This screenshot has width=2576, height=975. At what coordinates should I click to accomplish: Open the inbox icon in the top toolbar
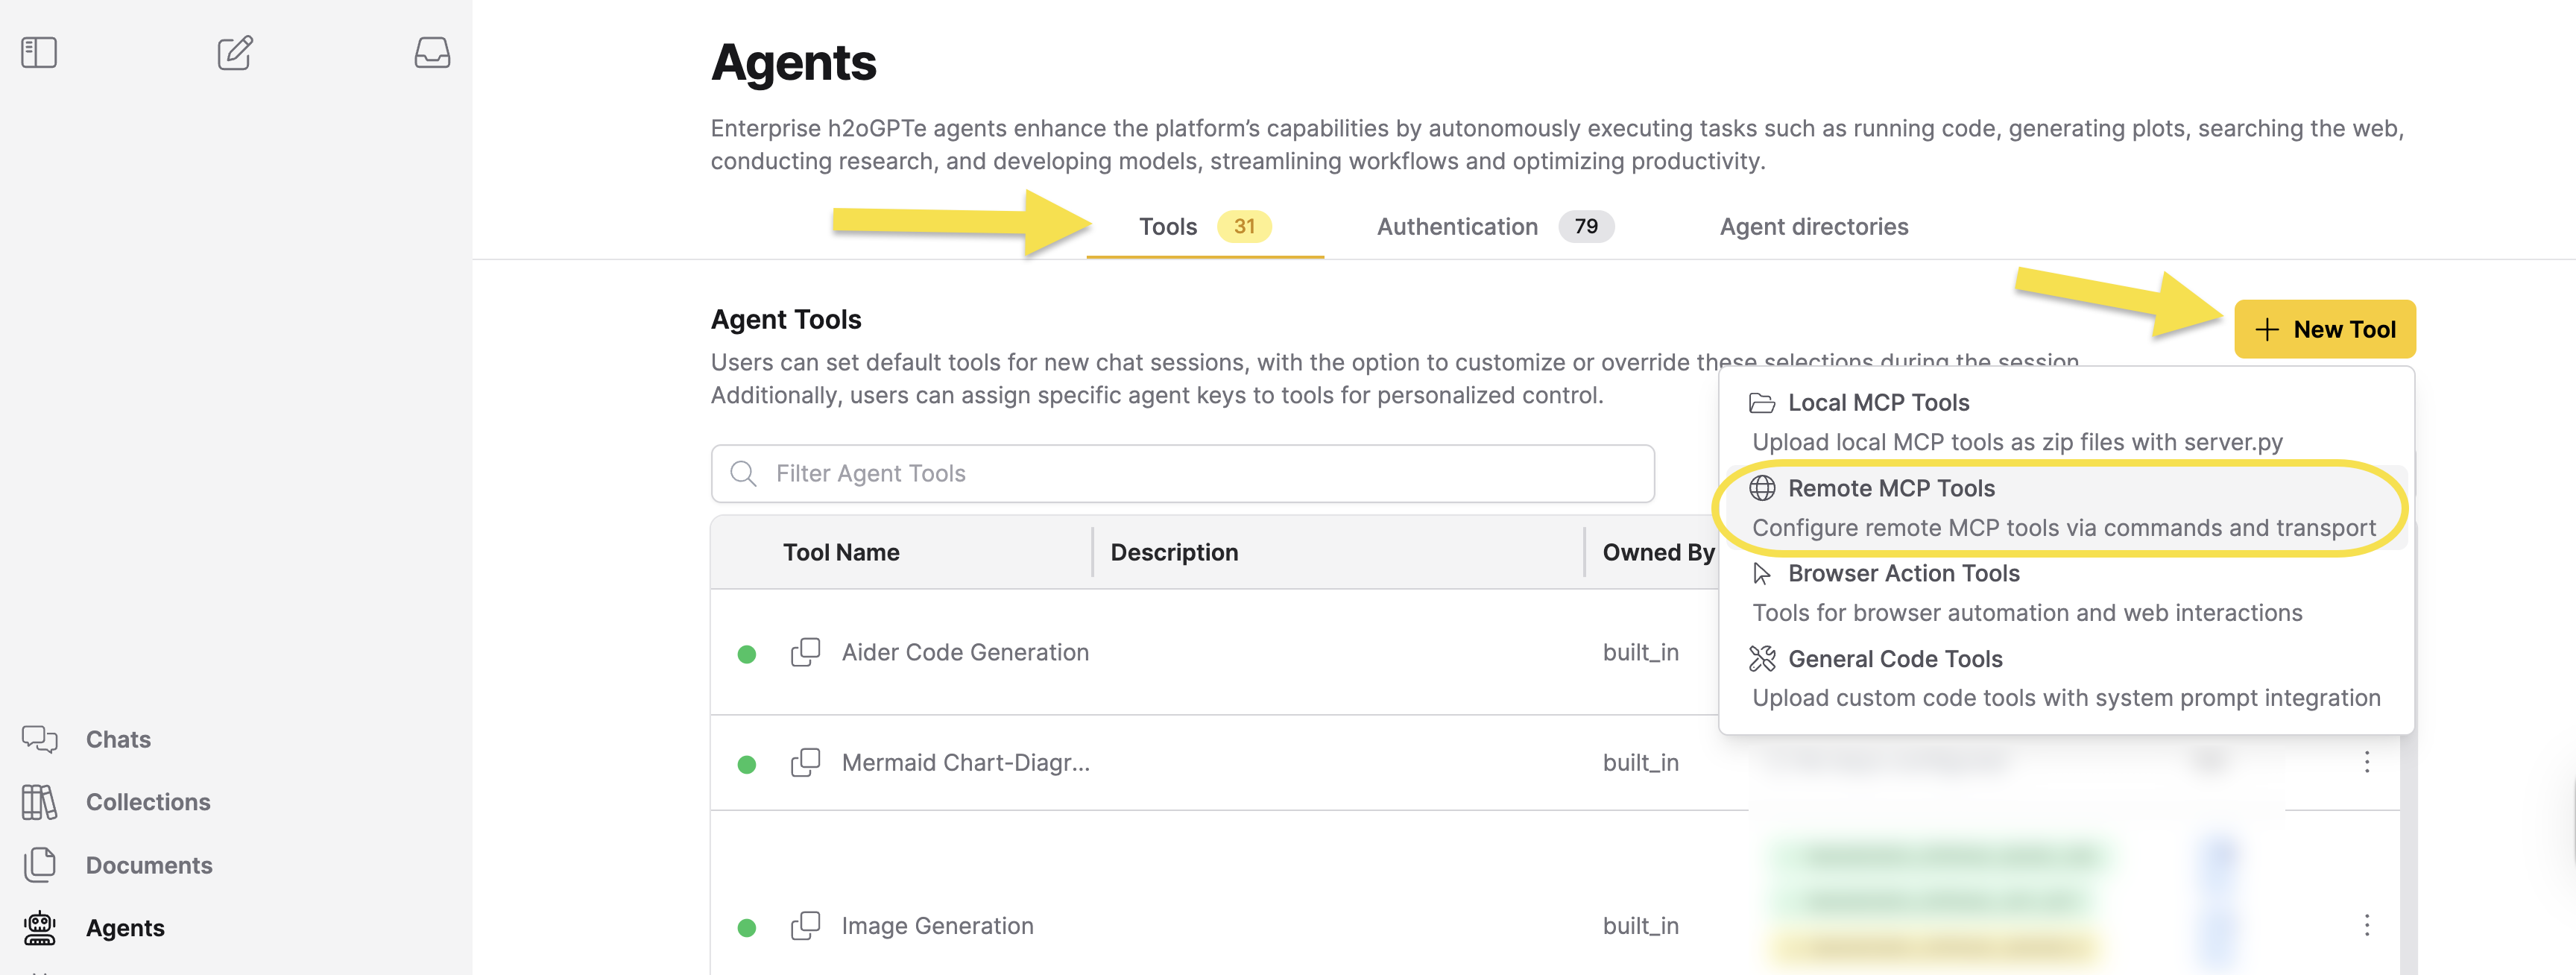click(x=432, y=53)
